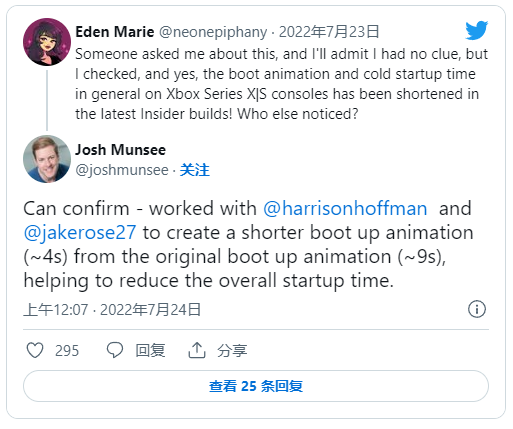This screenshot has height=429, width=513.
Task: Open the @neonepiphany handle
Action: pyautogui.click(x=213, y=32)
